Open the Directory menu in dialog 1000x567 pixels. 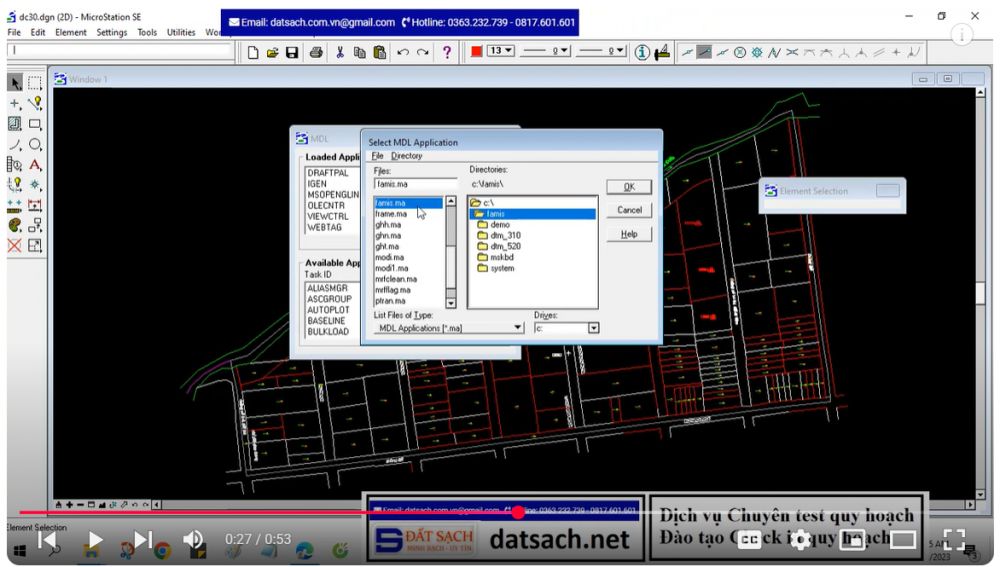[x=406, y=156]
